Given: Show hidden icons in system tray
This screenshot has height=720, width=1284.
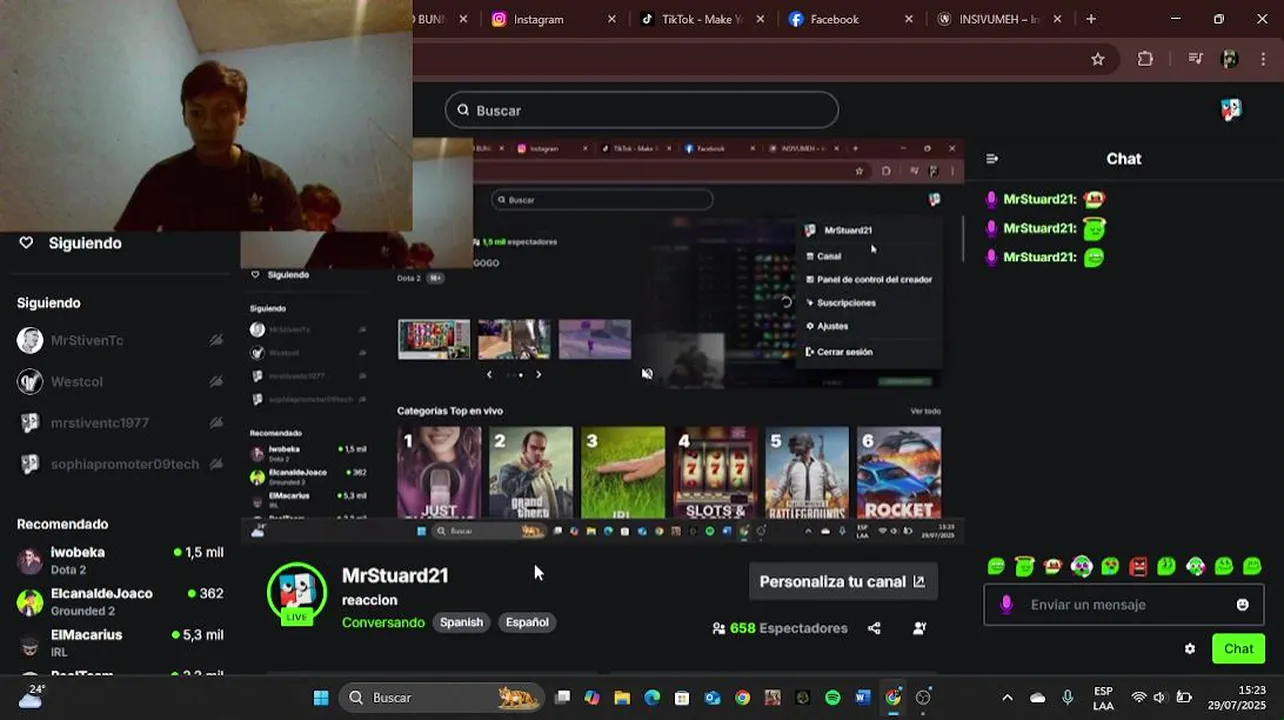Looking at the screenshot, I should [x=1007, y=698].
